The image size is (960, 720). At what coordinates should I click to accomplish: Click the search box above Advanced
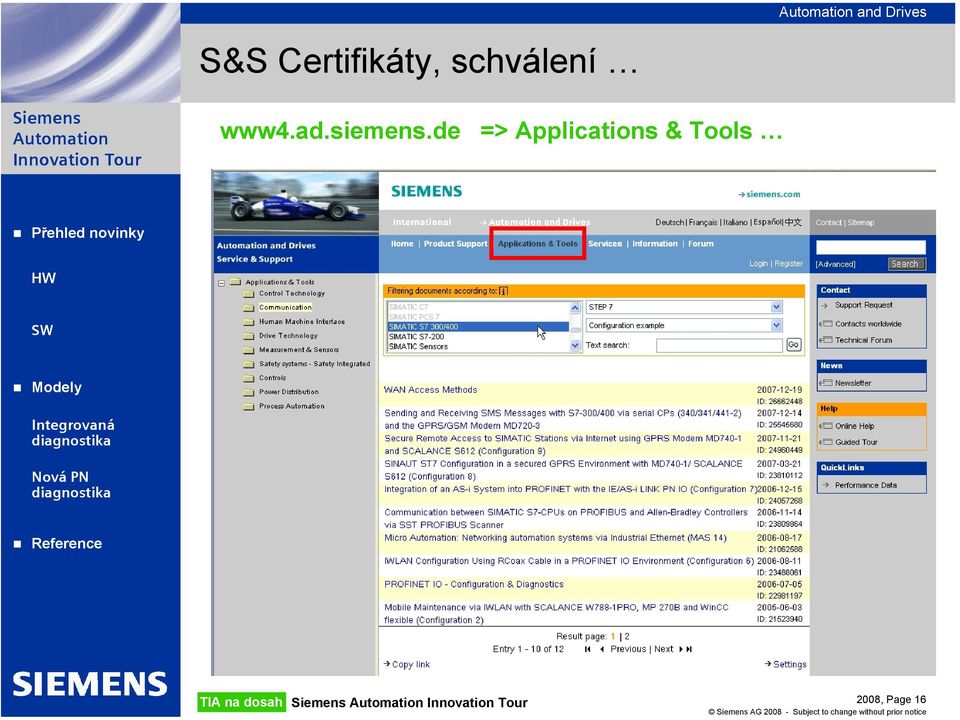(x=871, y=247)
